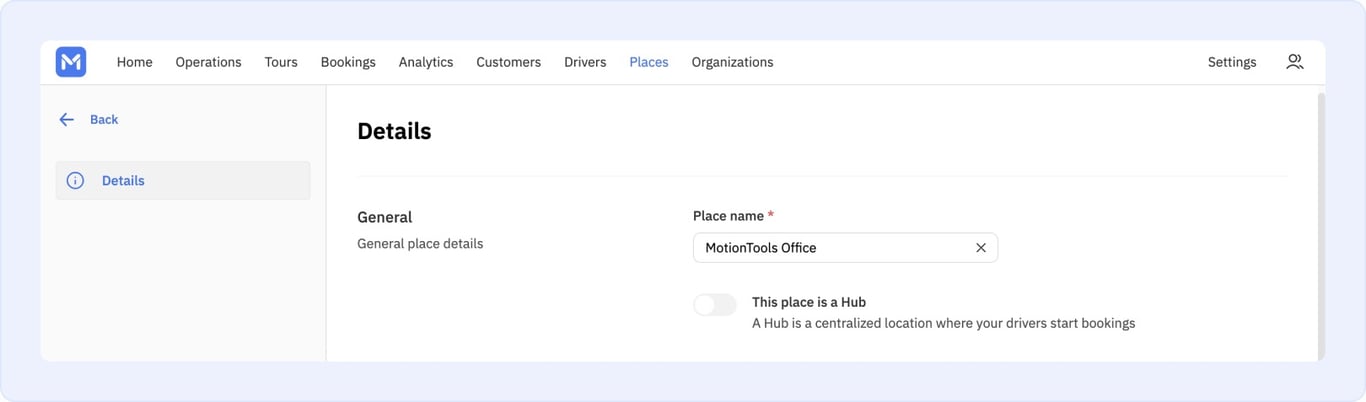1366x402 pixels.
Task: Click into the Place name input field
Action: pos(845,248)
